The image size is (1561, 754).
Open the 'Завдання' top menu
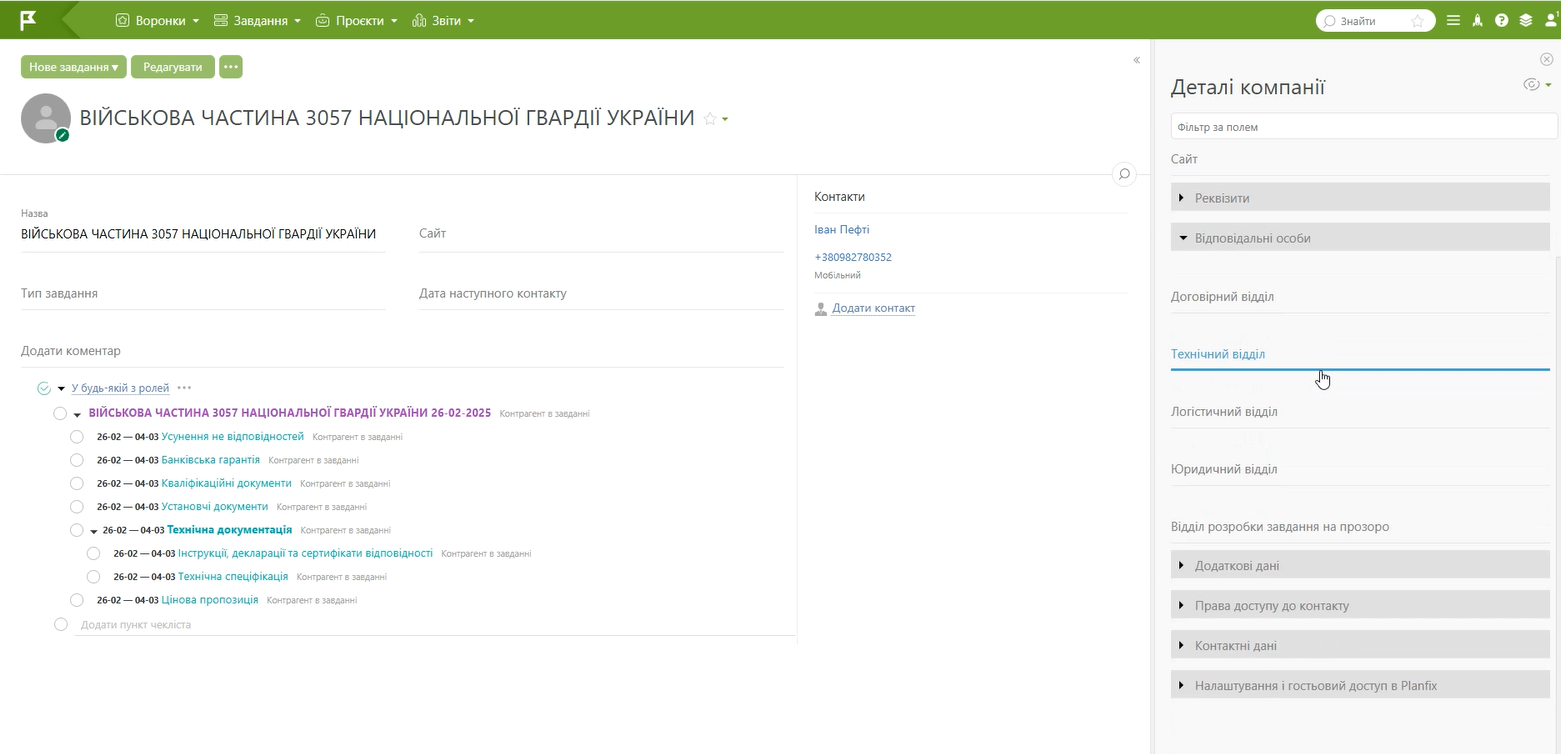[257, 21]
